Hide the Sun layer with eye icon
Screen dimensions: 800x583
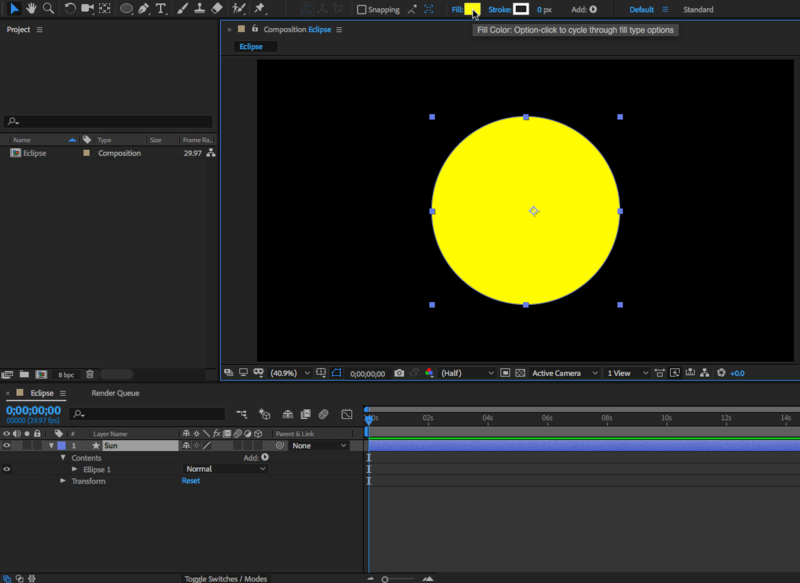point(7,445)
